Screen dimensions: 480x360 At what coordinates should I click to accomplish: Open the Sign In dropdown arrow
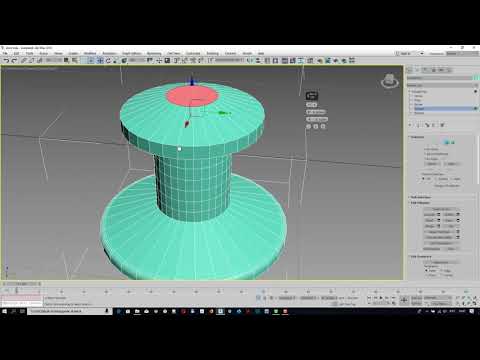422,53
